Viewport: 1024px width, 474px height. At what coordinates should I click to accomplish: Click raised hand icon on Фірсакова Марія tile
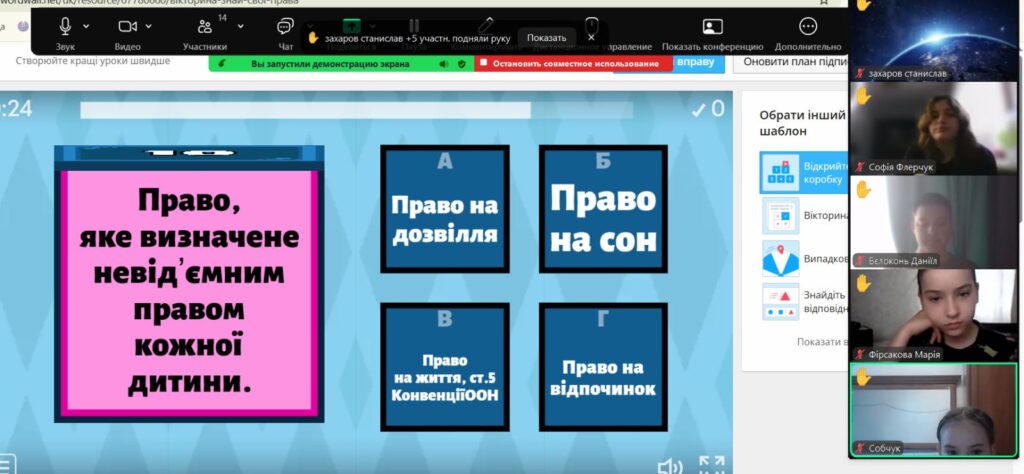[863, 283]
